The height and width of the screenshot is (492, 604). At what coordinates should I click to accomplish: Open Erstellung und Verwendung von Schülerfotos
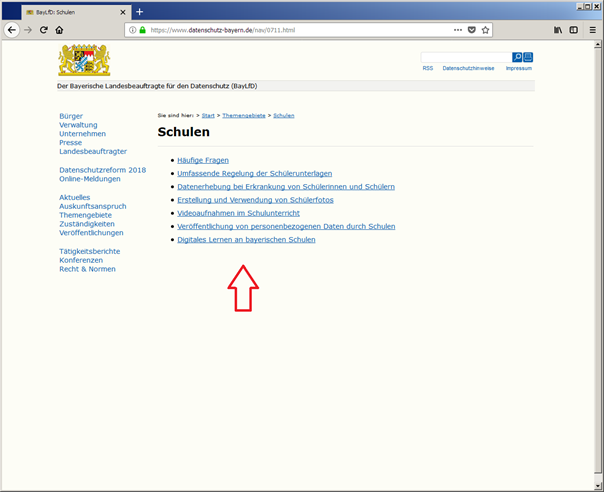tap(255, 200)
